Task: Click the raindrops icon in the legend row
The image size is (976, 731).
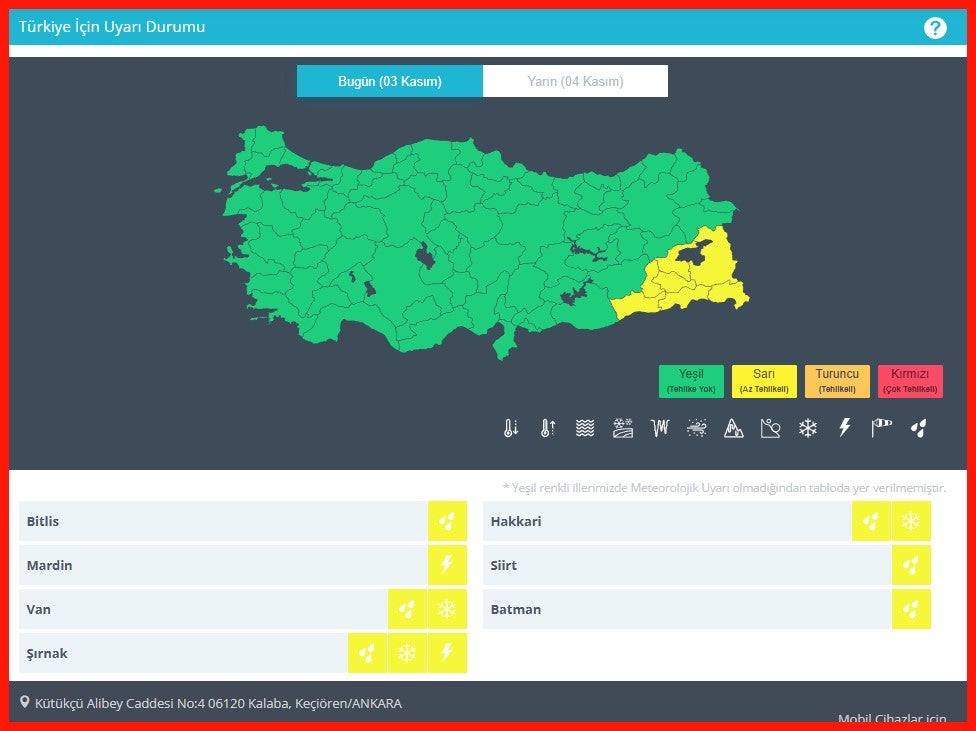Action: click(918, 428)
